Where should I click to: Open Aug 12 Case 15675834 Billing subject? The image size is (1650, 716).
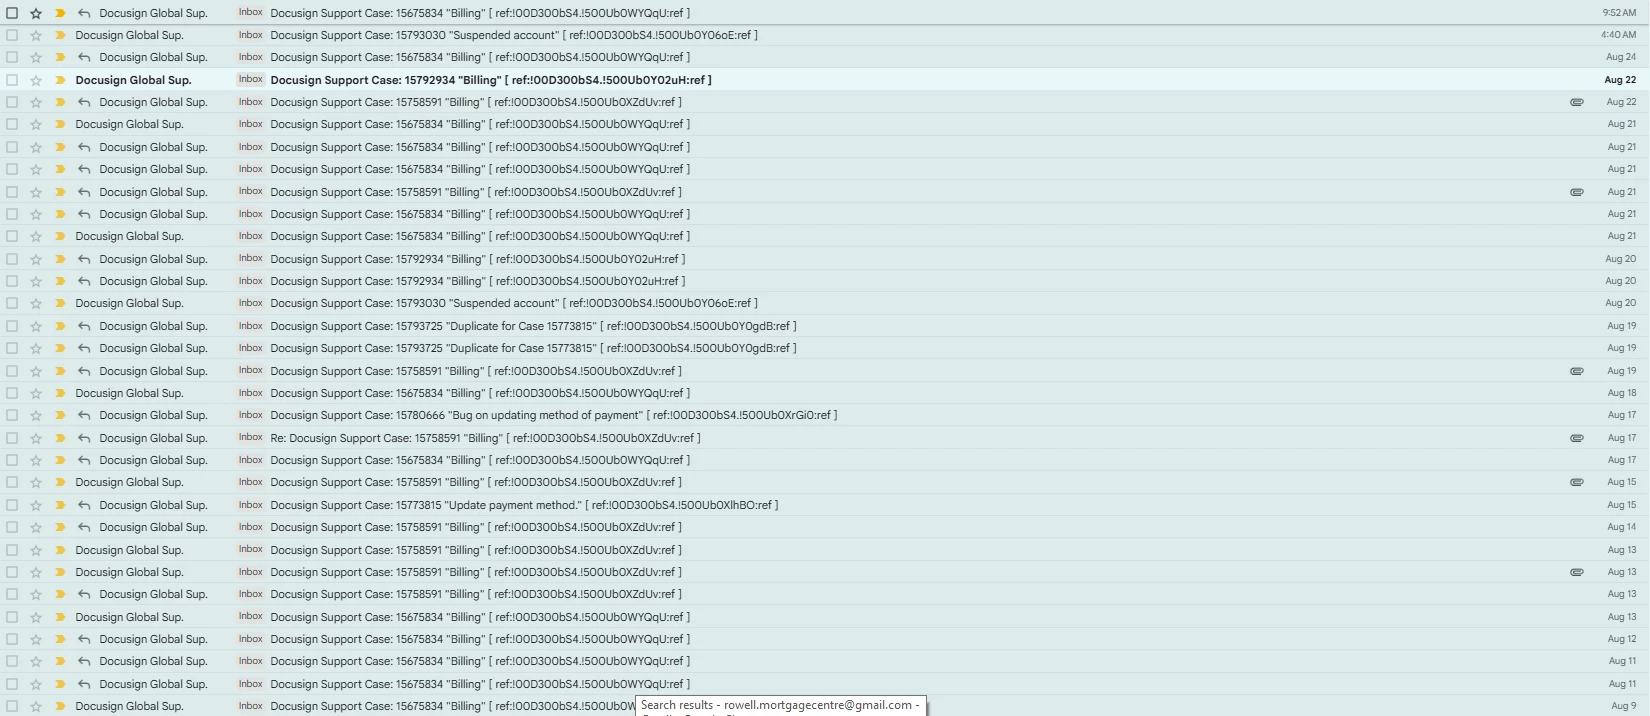pyautogui.click(x=480, y=639)
